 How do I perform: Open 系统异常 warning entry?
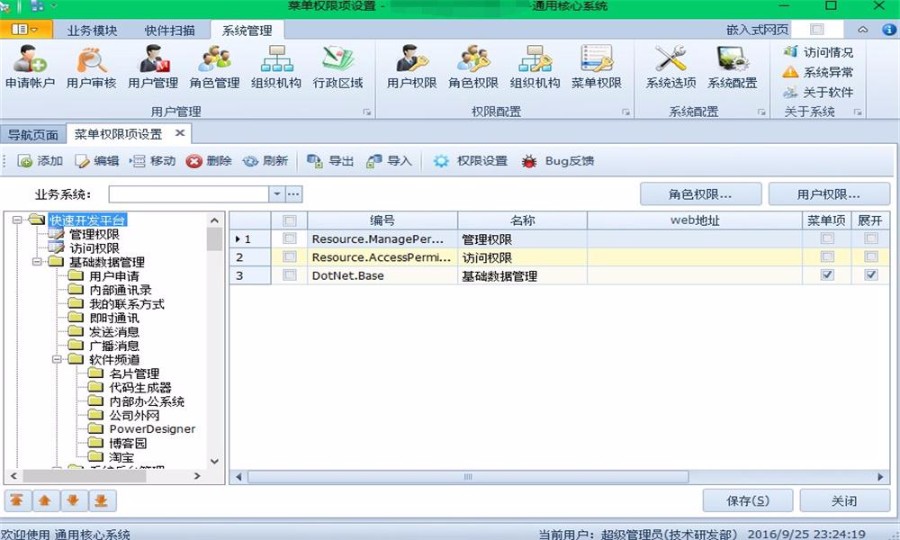(819, 72)
